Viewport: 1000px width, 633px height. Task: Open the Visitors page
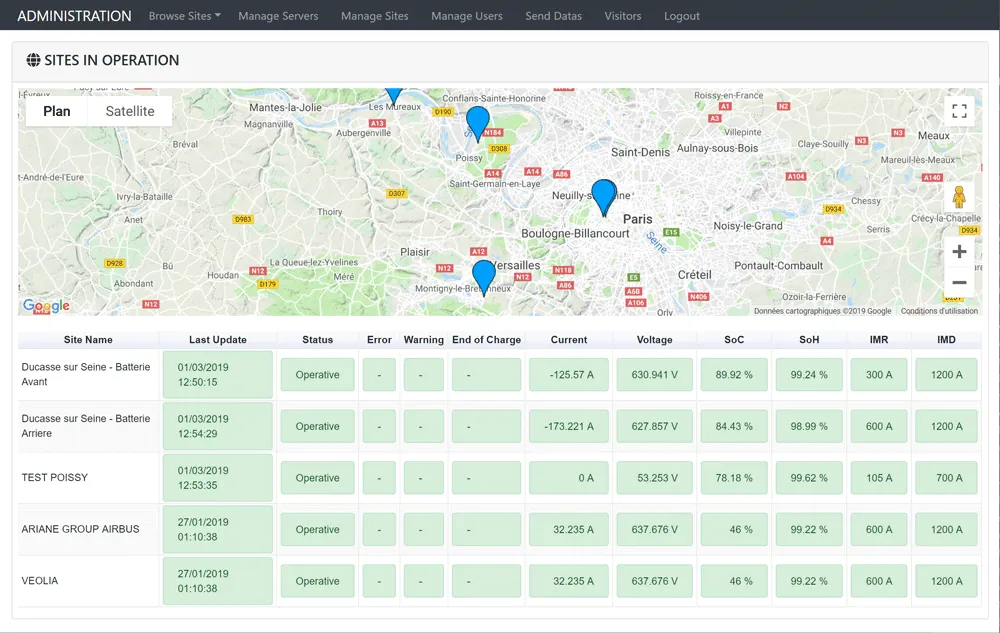(623, 16)
